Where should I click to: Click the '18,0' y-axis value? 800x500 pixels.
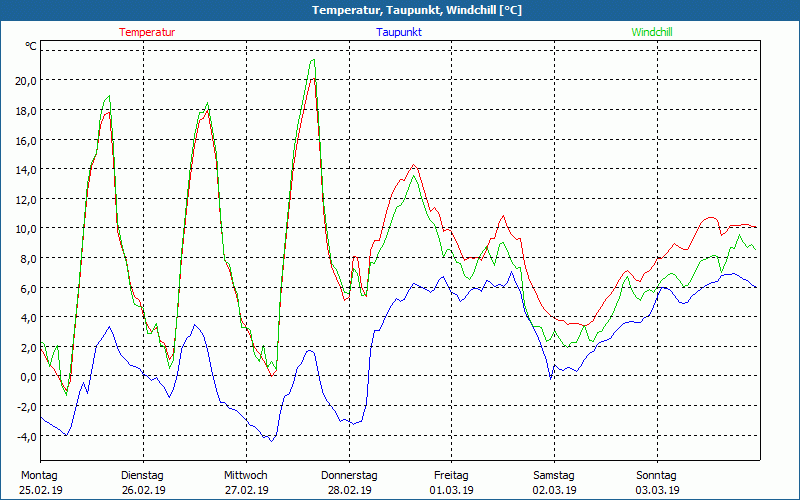[26, 111]
